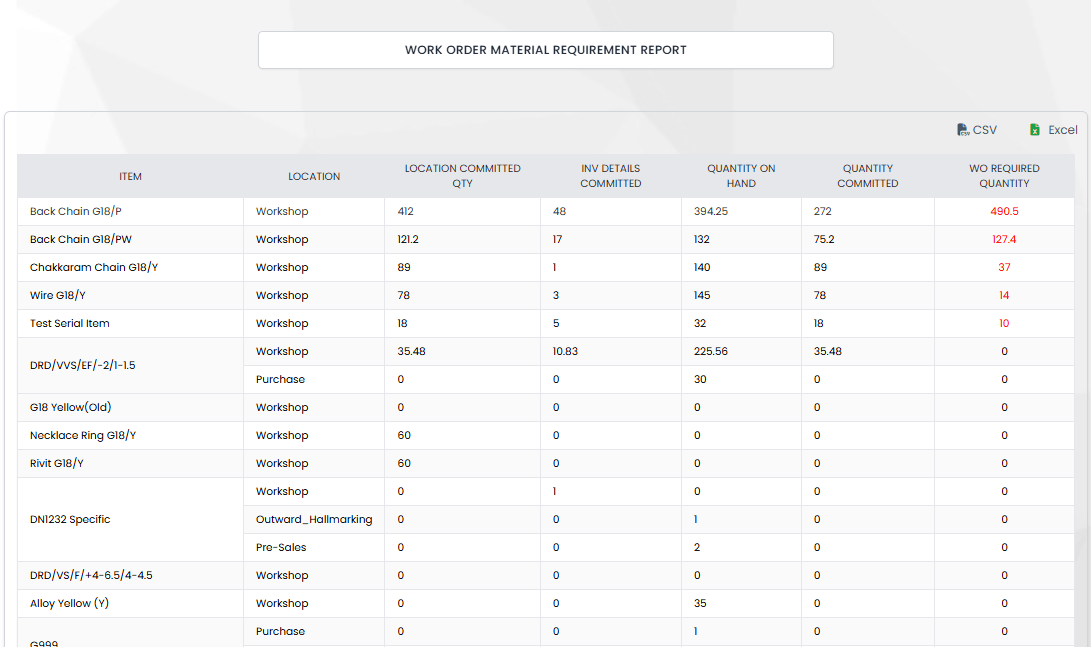Click Location Committed Qty column header
This screenshot has height=647, width=1091.
(462, 176)
